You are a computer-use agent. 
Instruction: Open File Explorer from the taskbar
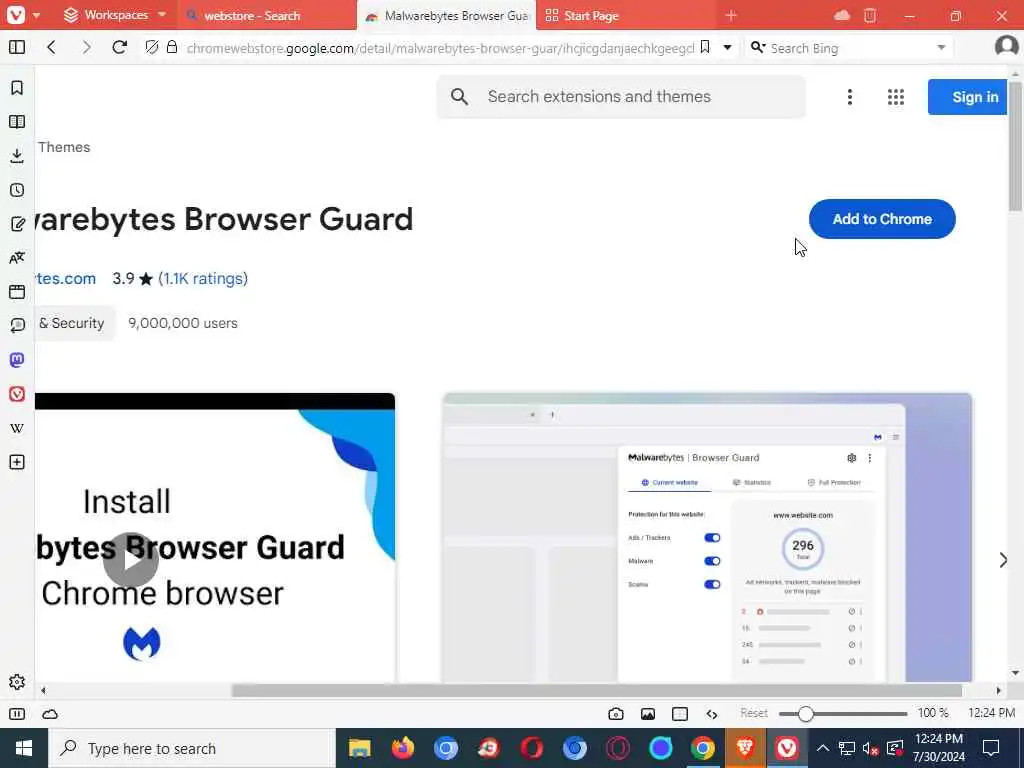(360, 748)
